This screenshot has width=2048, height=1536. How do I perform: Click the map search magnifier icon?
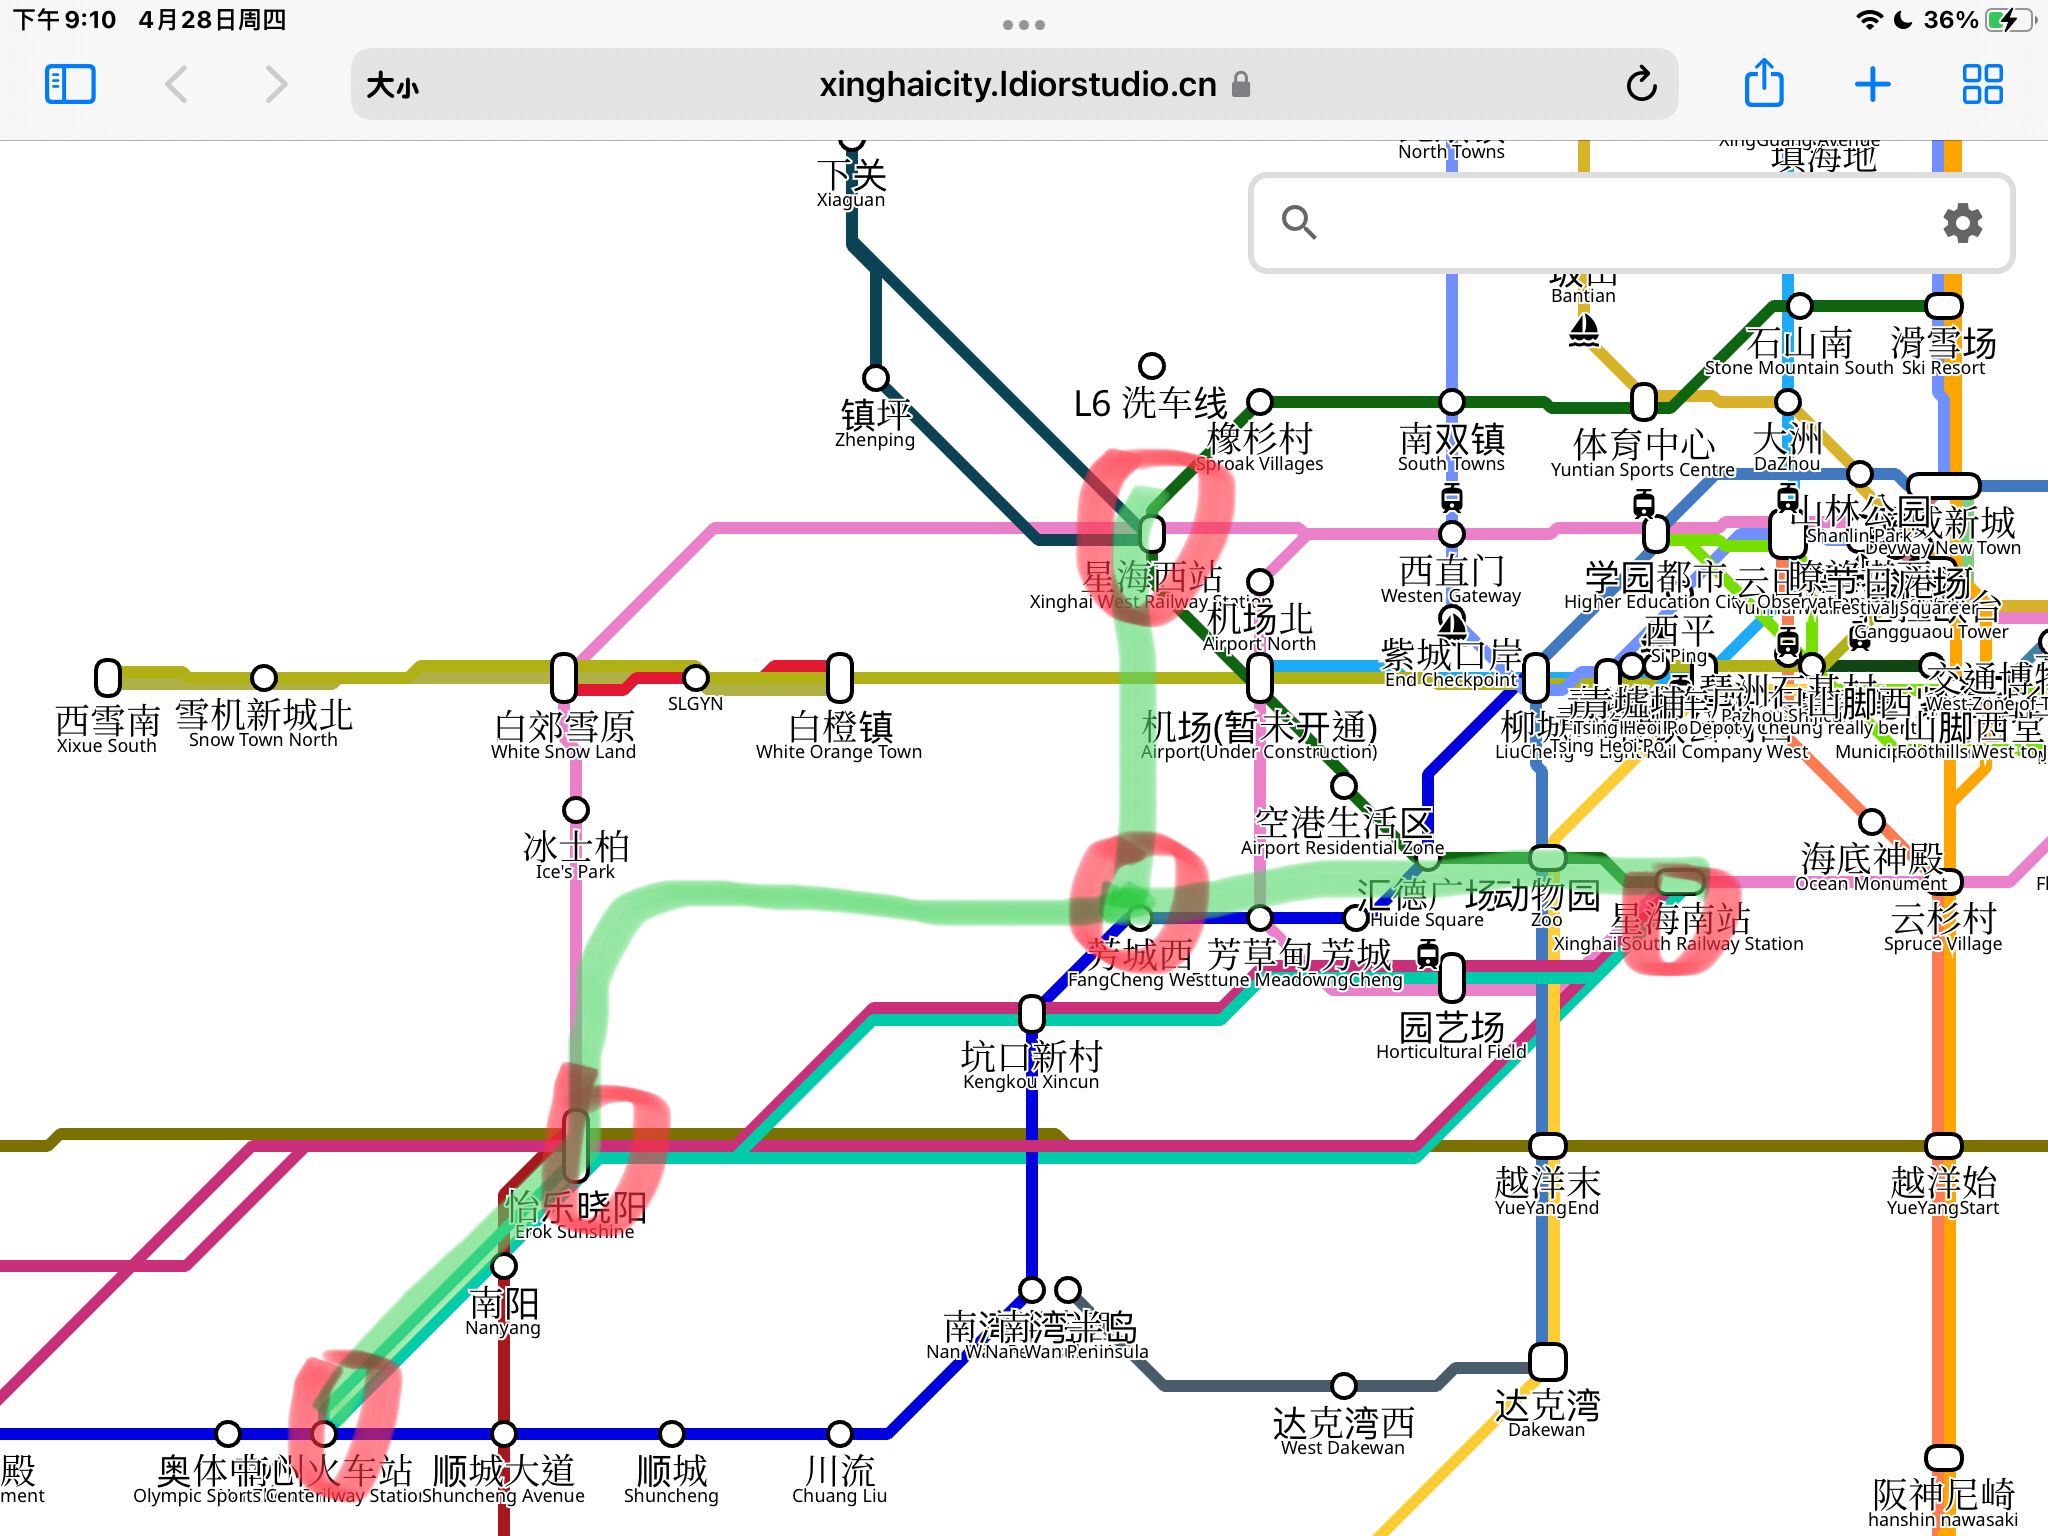1298,222
